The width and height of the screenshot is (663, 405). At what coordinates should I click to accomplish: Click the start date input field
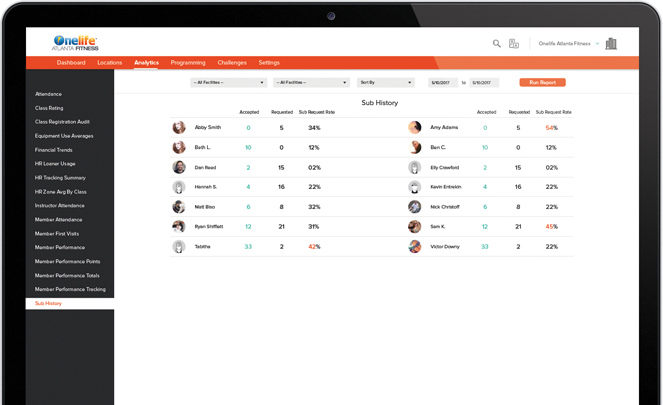pos(443,83)
